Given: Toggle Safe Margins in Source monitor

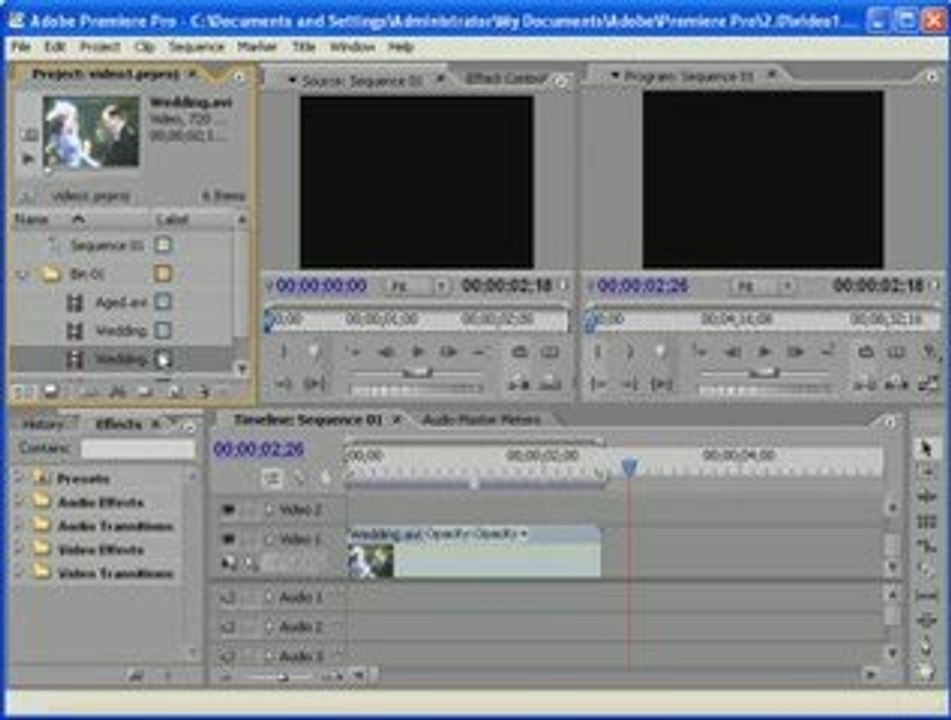Looking at the screenshot, I should click(549, 351).
